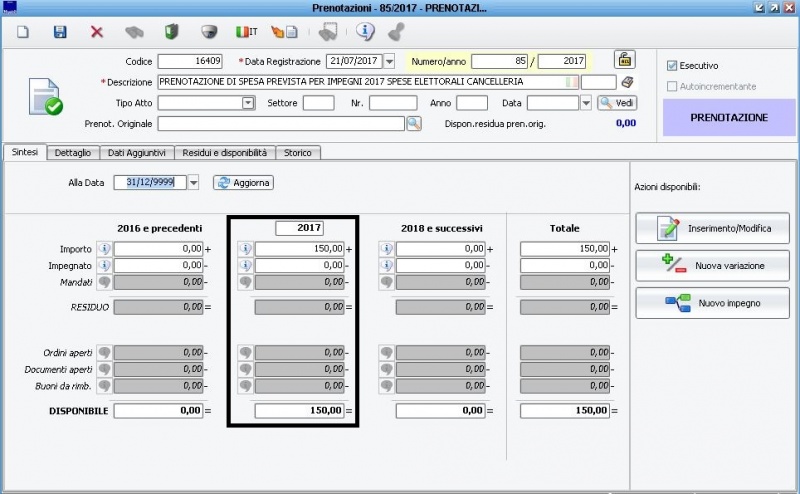Expand the Tipo Atto dropdown
This screenshot has width=800, height=494.
click(x=248, y=102)
